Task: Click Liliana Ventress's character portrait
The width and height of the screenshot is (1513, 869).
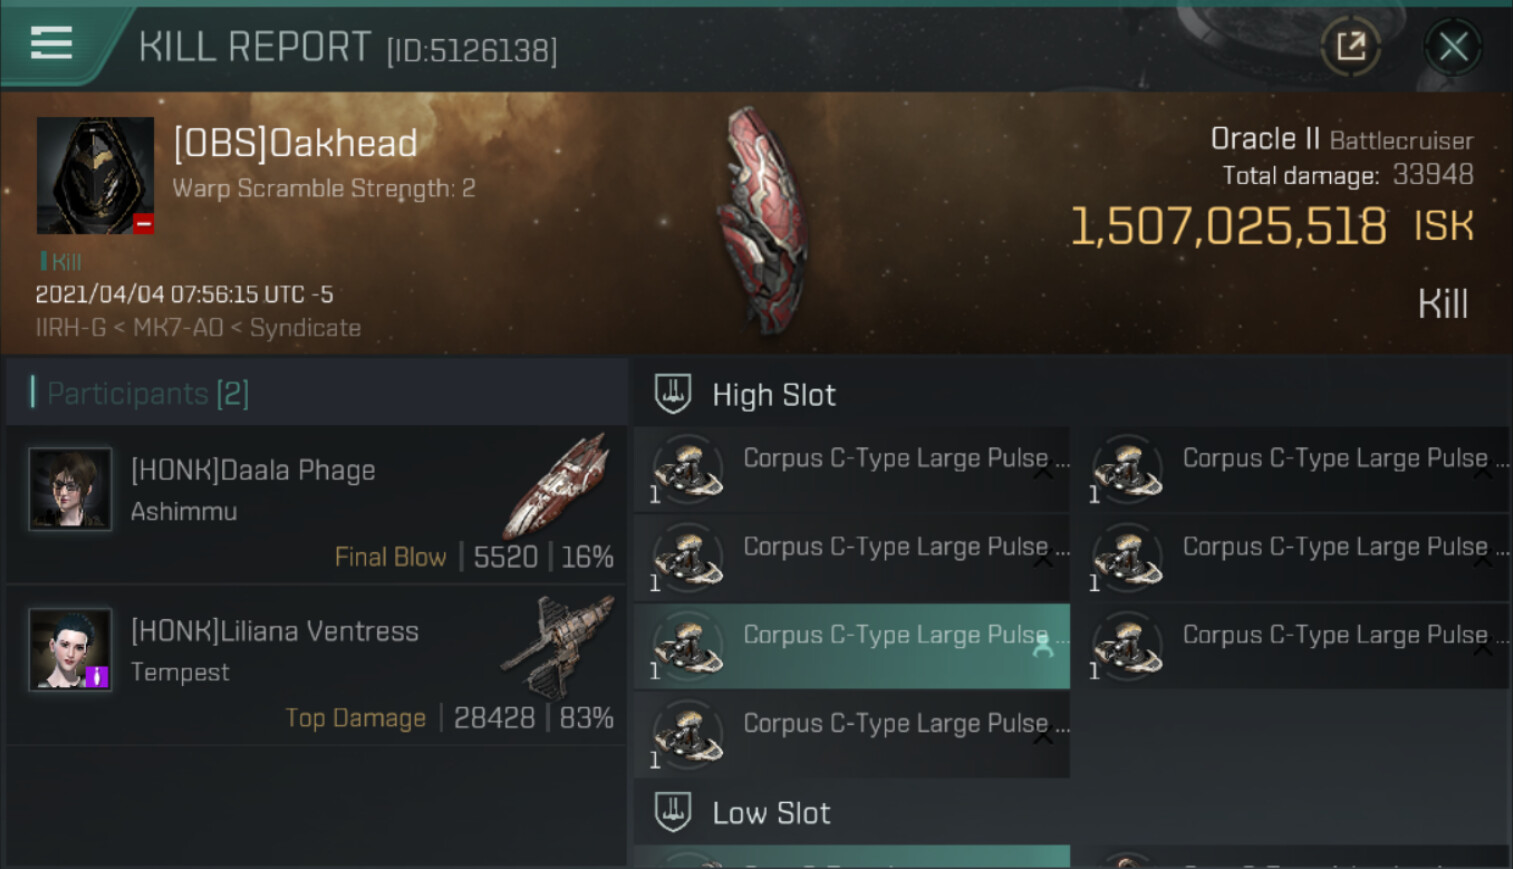Action: point(70,649)
